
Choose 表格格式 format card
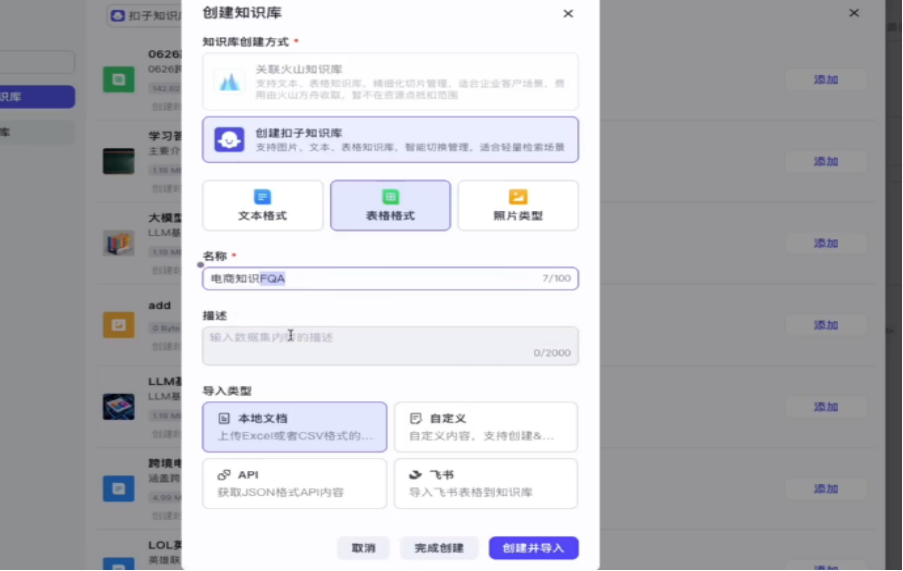pos(390,205)
